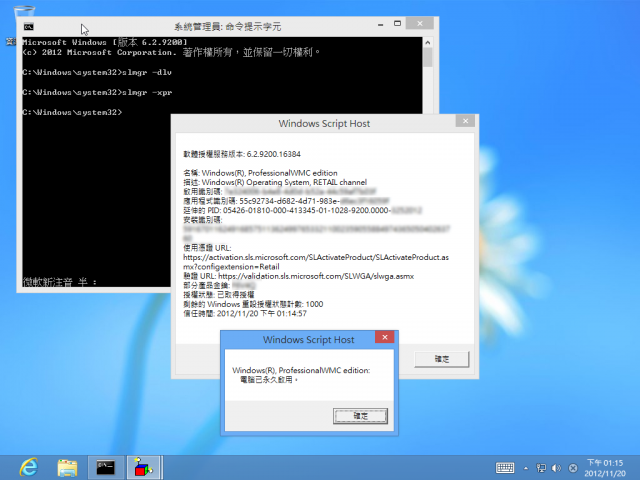The height and width of the screenshot is (480, 640).
Task: Click the 延伸的 PID line
Action: point(302,211)
